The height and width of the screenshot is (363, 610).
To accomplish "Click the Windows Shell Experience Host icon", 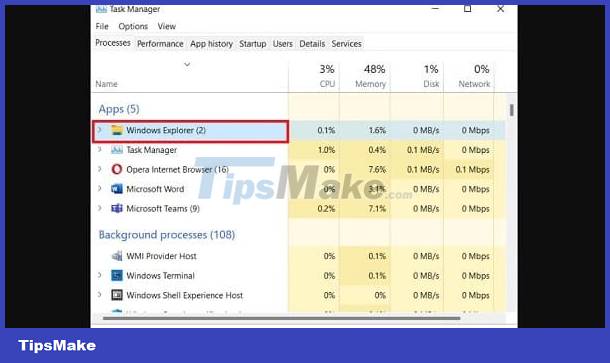I will (117, 295).
